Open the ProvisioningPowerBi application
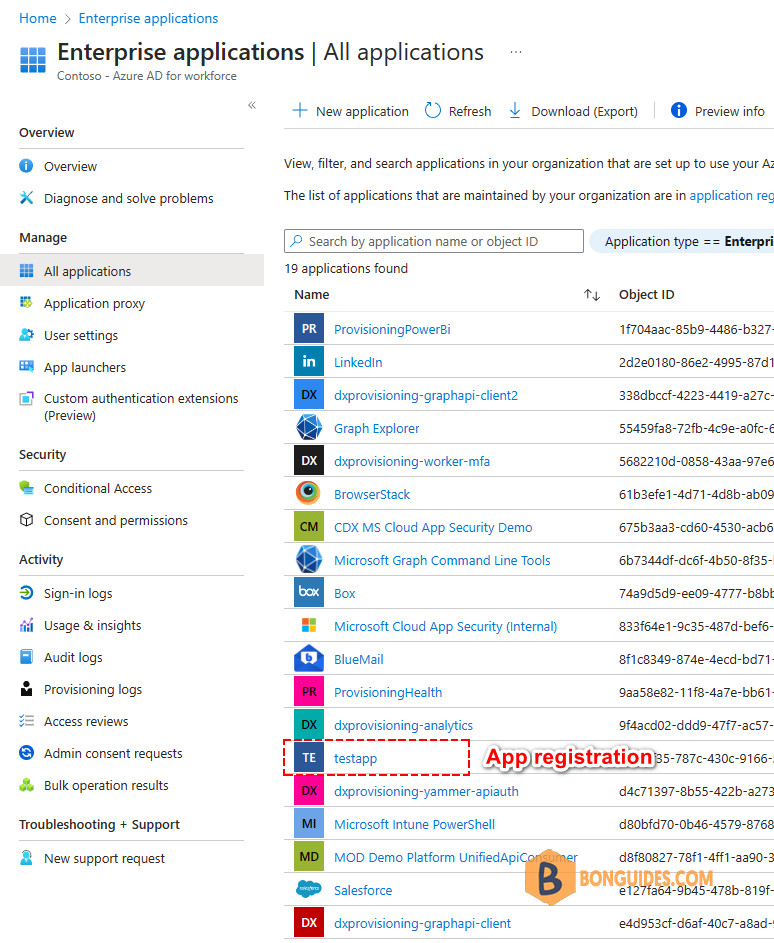 (x=392, y=329)
